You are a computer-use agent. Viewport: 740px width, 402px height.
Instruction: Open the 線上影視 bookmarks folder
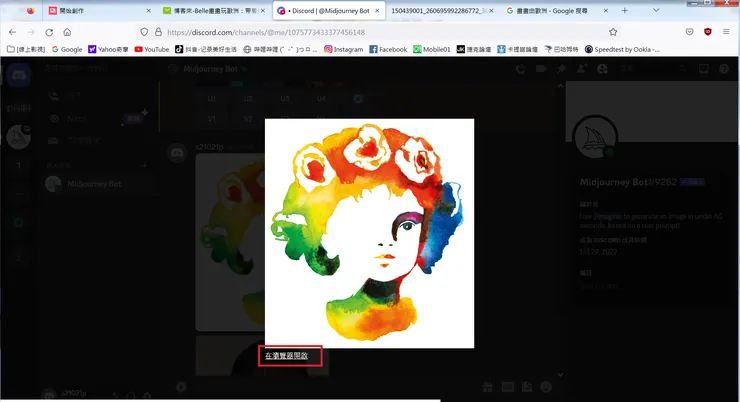click(x=26, y=49)
